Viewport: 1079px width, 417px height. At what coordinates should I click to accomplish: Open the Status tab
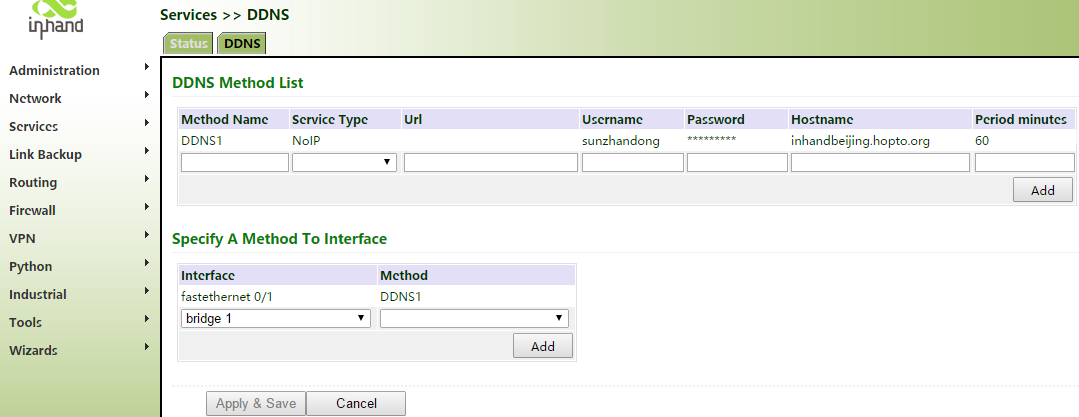pos(188,44)
